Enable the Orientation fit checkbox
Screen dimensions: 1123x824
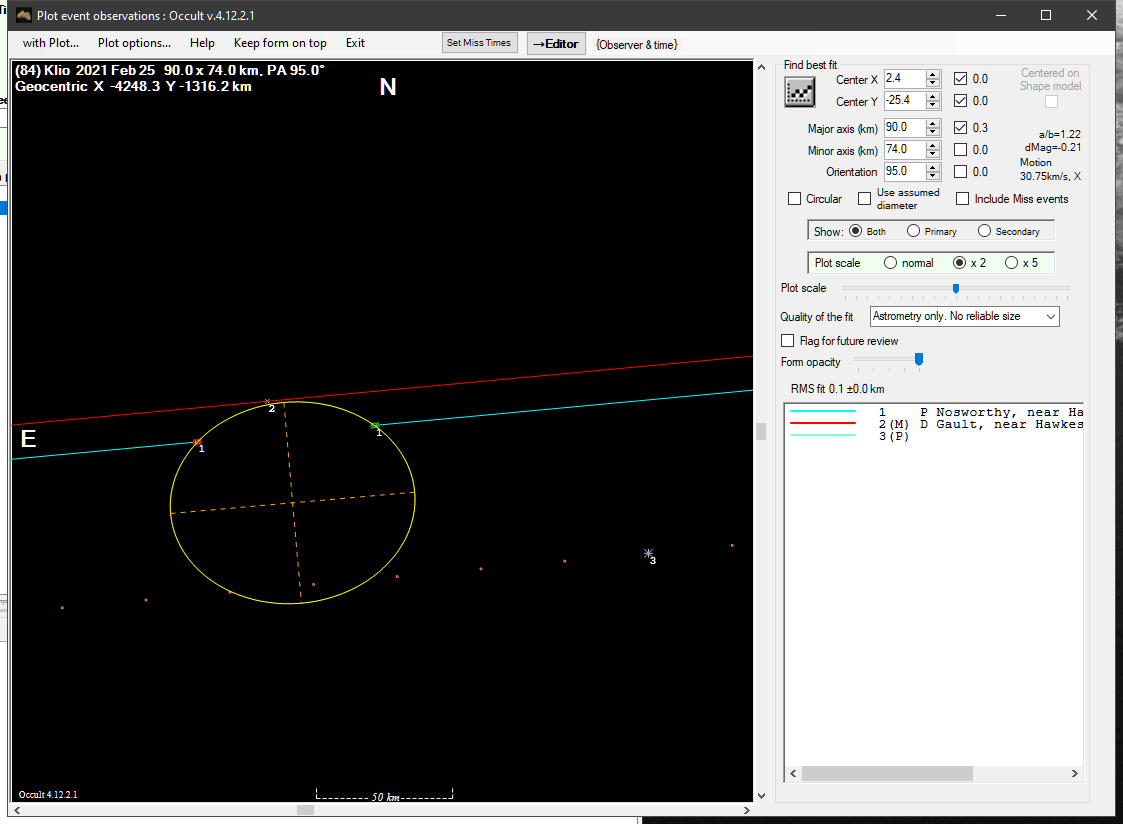tap(960, 172)
